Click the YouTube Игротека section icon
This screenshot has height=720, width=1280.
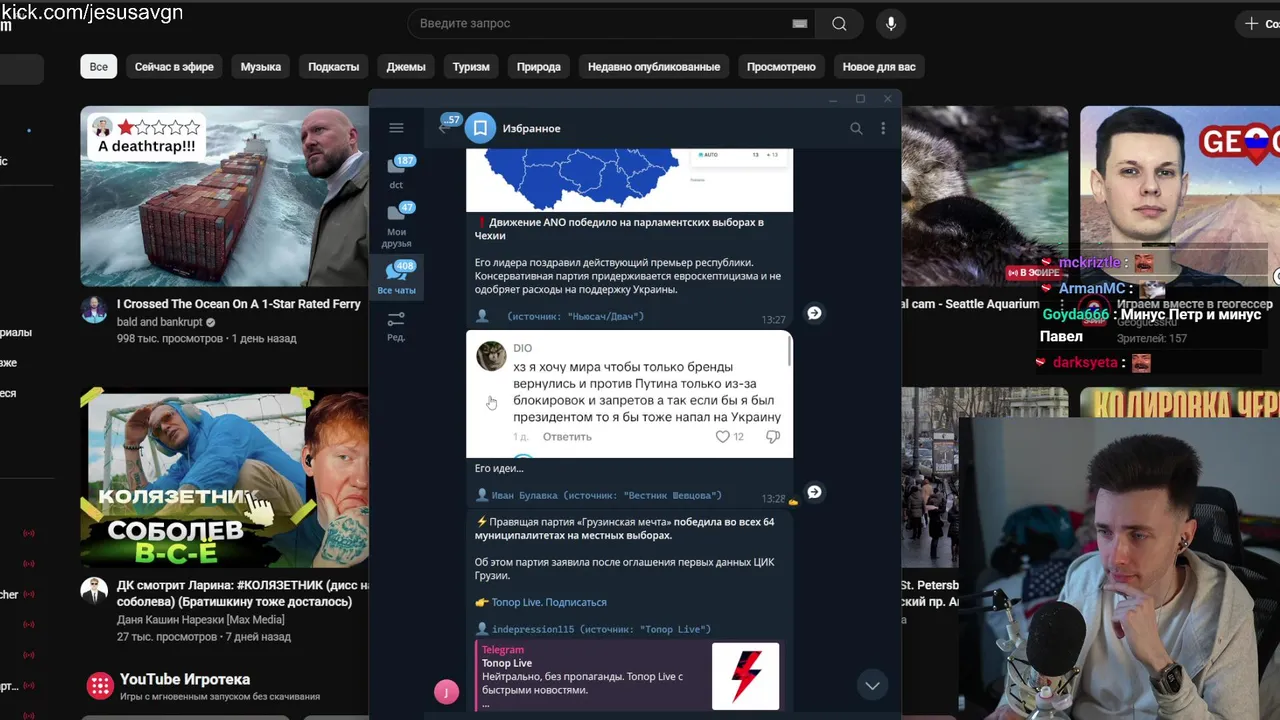point(100,685)
